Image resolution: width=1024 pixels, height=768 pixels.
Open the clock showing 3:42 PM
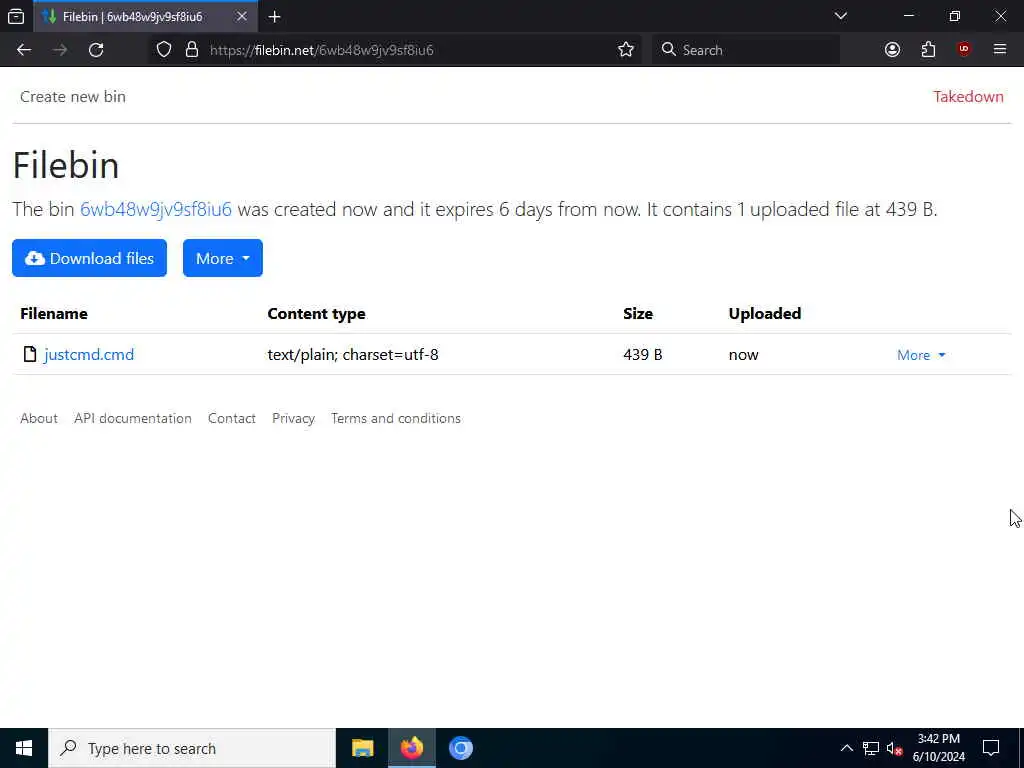(x=938, y=748)
